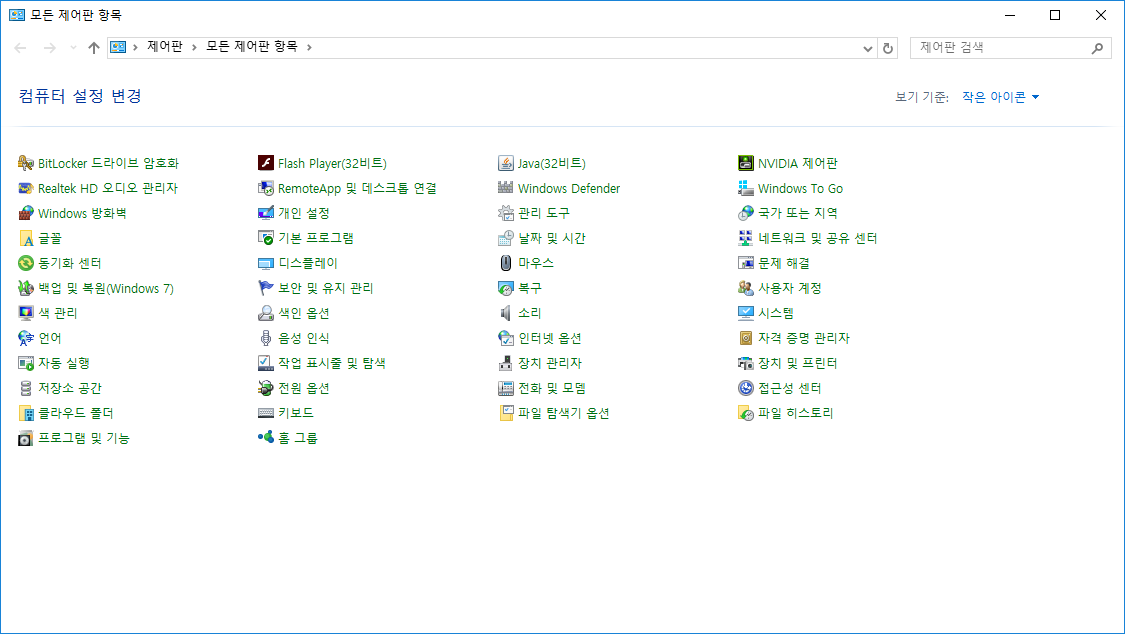Expand the address bar history dropdown
The height and width of the screenshot is (634, 1125).
click(867, 48)
